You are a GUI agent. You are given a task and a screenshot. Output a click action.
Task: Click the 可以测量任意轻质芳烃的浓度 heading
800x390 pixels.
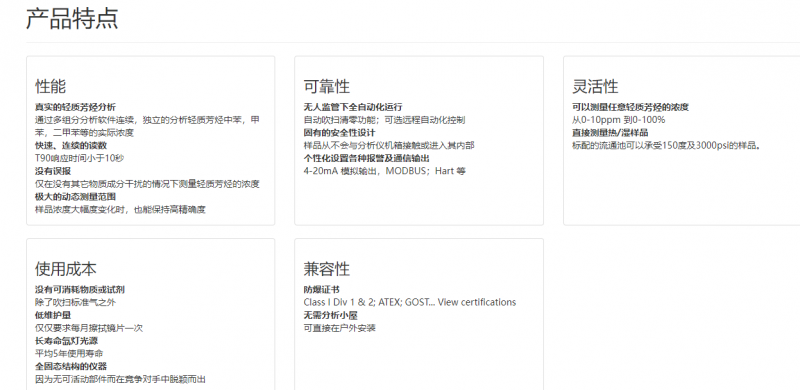[x=630, y=107]
